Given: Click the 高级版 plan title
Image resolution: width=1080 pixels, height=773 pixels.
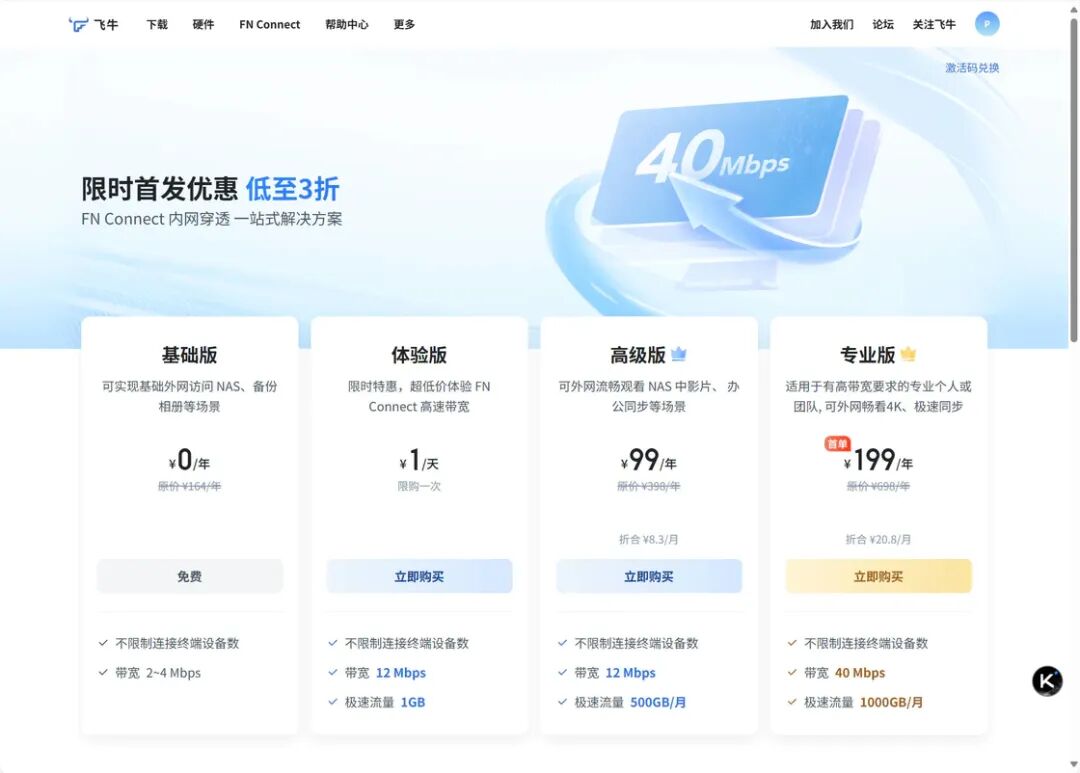Looking at the screenshot, I should point(638,355).
